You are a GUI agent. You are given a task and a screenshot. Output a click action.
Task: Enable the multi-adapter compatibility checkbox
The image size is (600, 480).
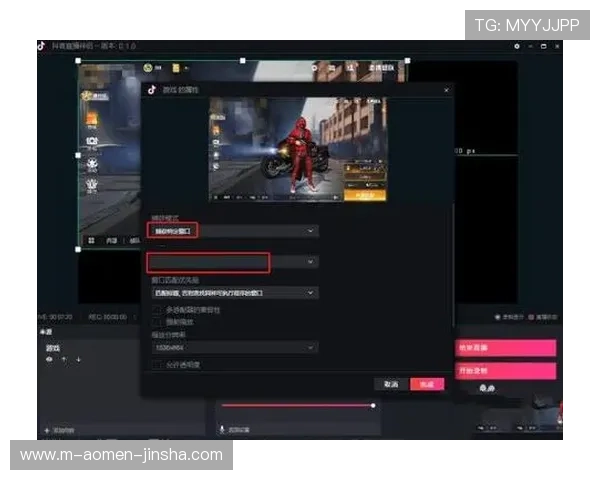pyautogui.click(x=157, y=310)
